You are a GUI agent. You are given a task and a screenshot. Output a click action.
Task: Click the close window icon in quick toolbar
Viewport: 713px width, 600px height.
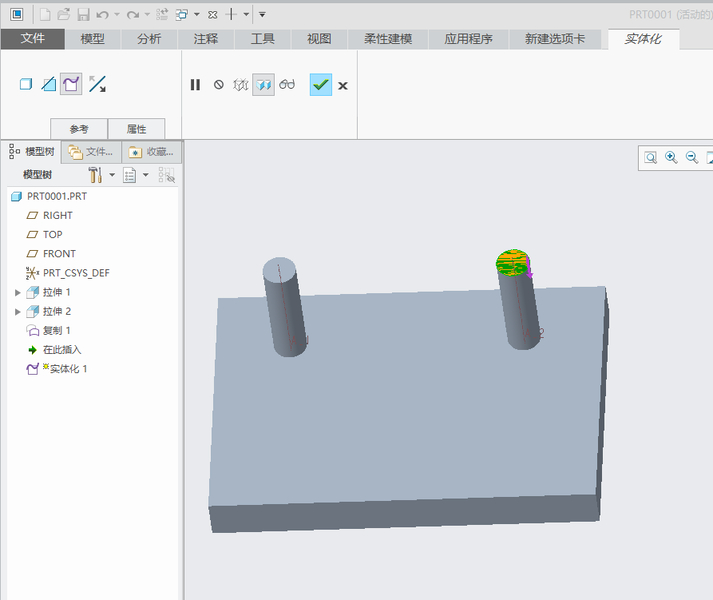(x=212, y=15)
